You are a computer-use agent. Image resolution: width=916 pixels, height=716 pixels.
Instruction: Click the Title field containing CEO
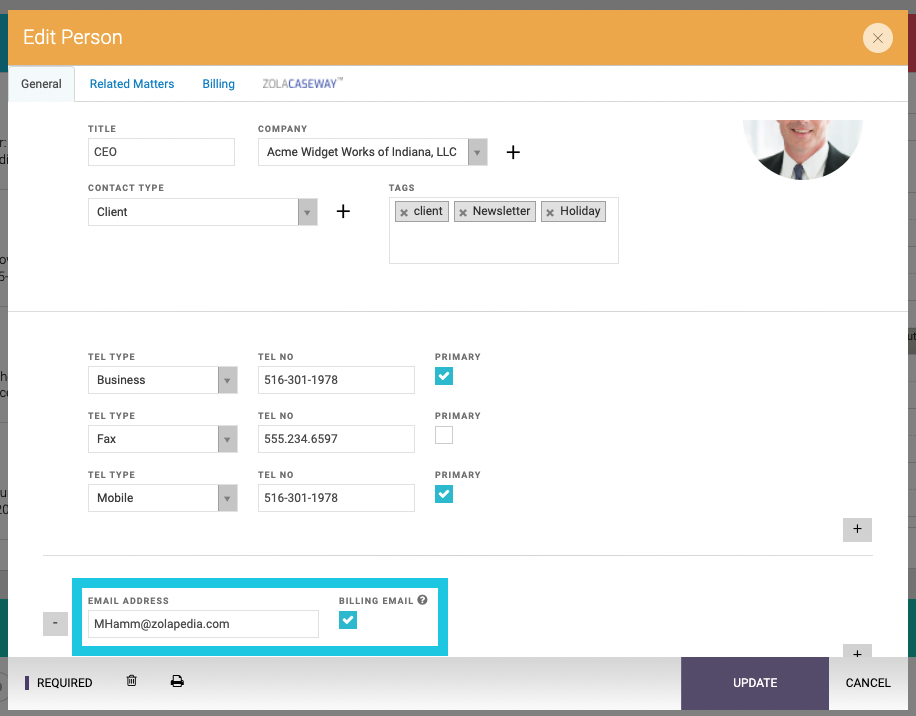tap(161, 152)
